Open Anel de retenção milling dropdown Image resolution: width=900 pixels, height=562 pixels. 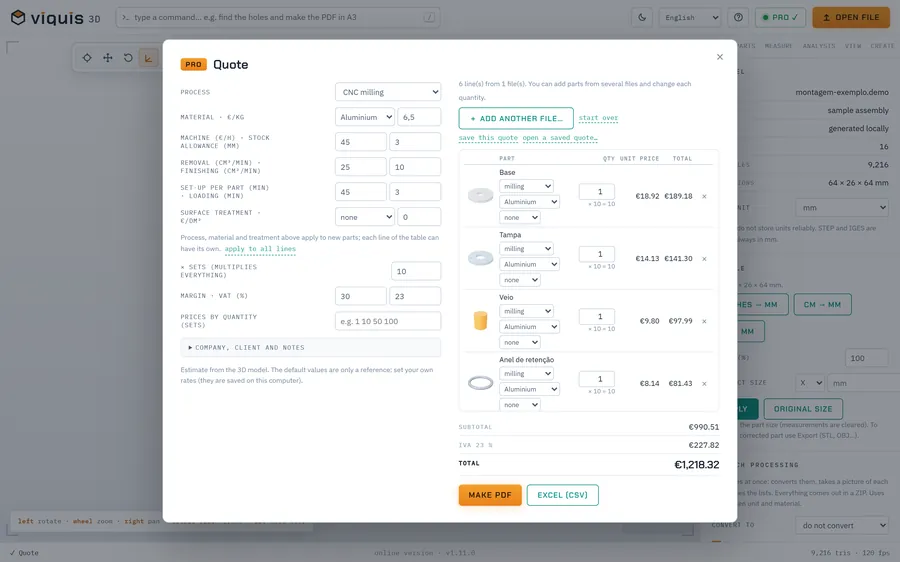526,374
